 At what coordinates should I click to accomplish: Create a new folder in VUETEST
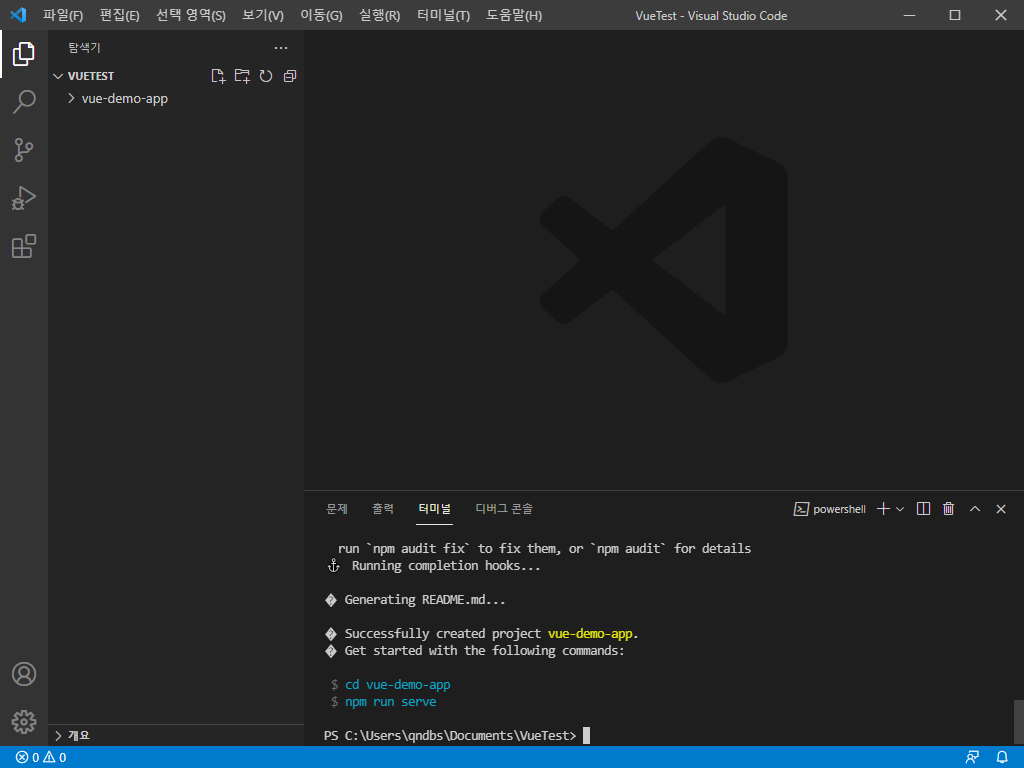tap(242, 76)
